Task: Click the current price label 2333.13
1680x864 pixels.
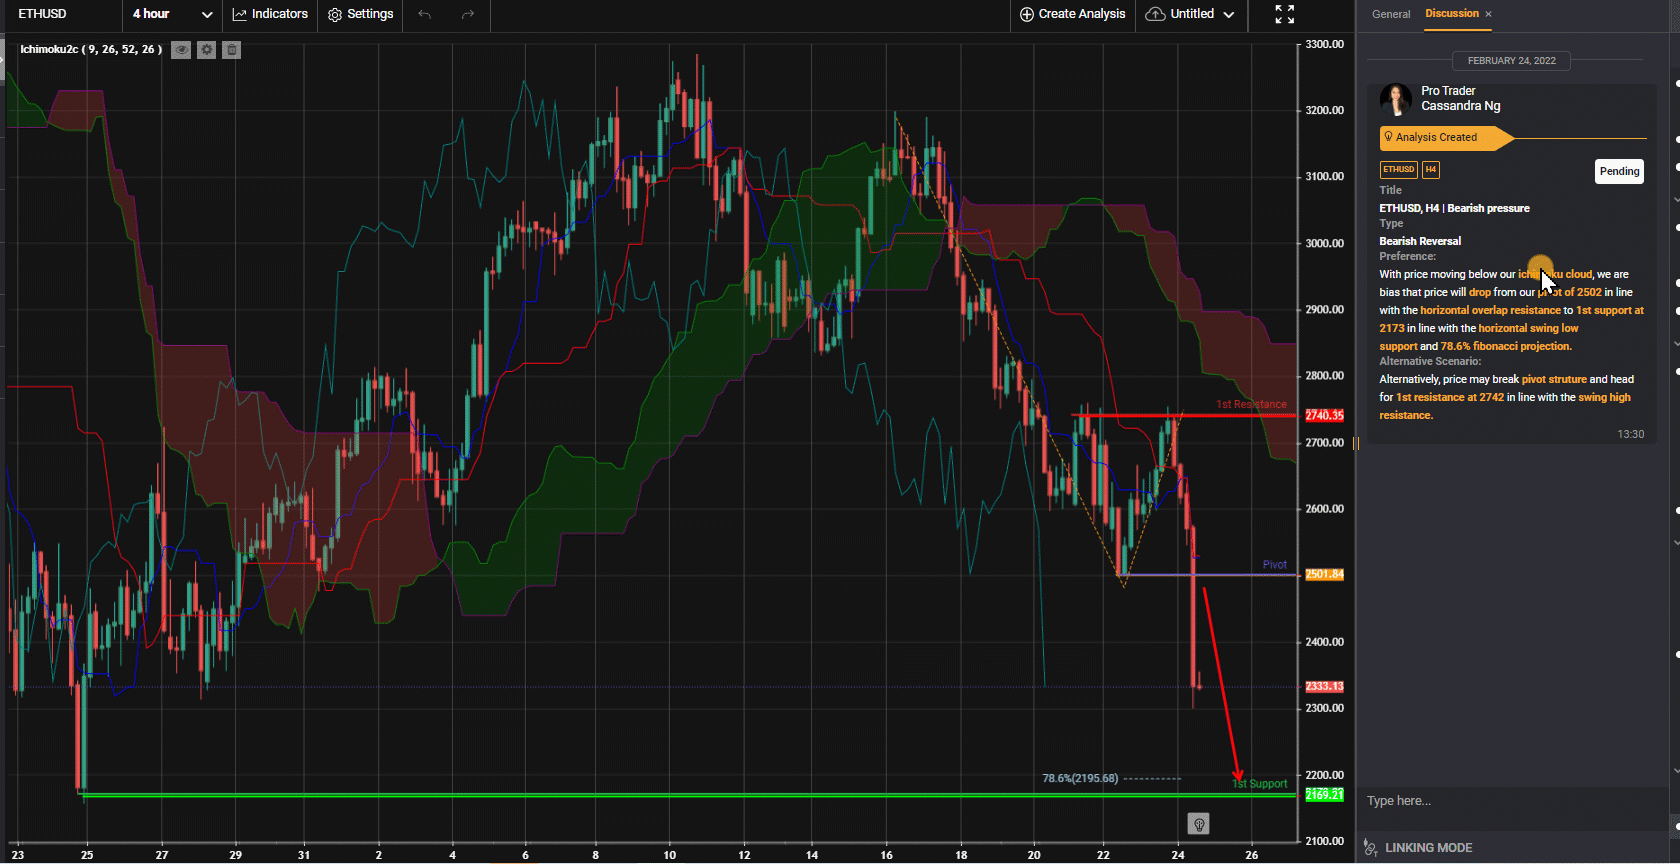Action: pos(1324,687)
